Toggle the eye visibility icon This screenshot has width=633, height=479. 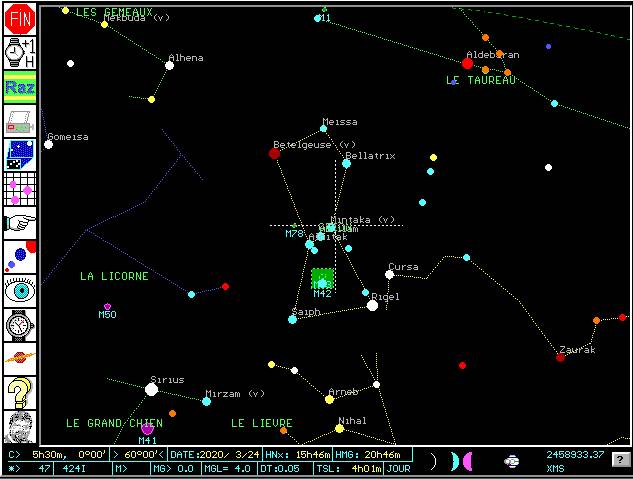click(x=20, y=291)
